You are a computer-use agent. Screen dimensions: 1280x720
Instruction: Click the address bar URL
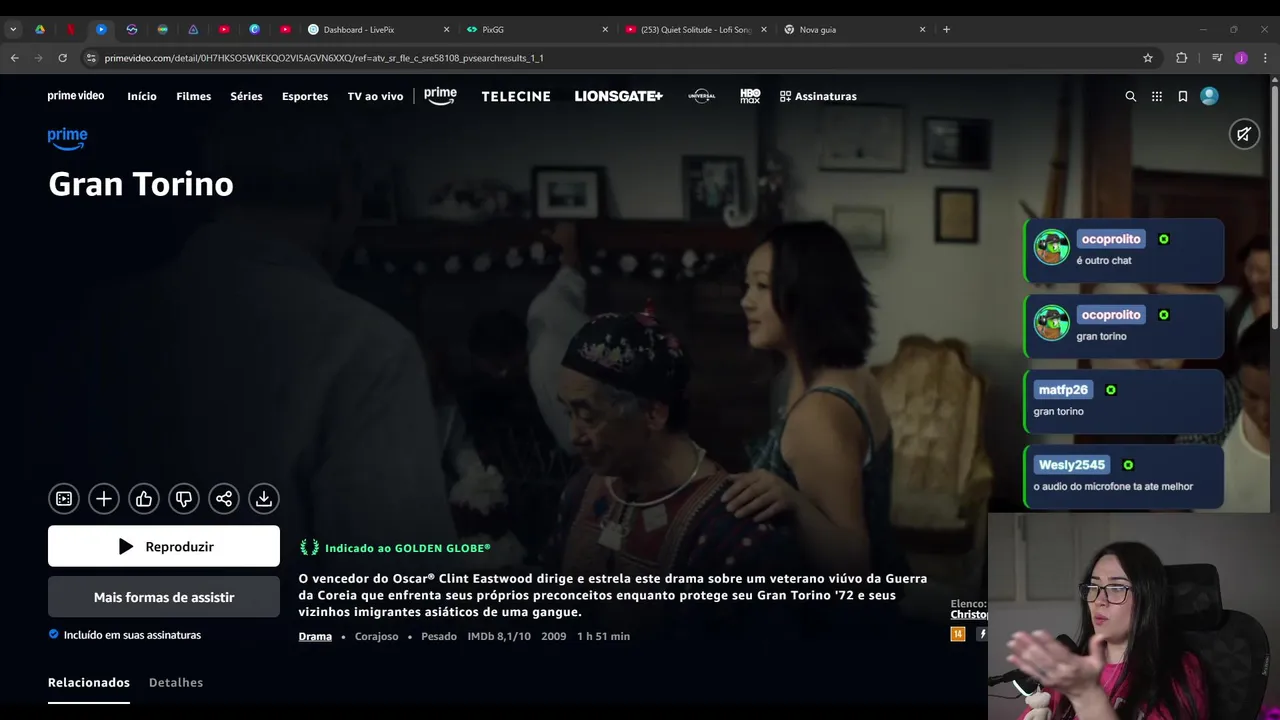click(x=324, y=58)
